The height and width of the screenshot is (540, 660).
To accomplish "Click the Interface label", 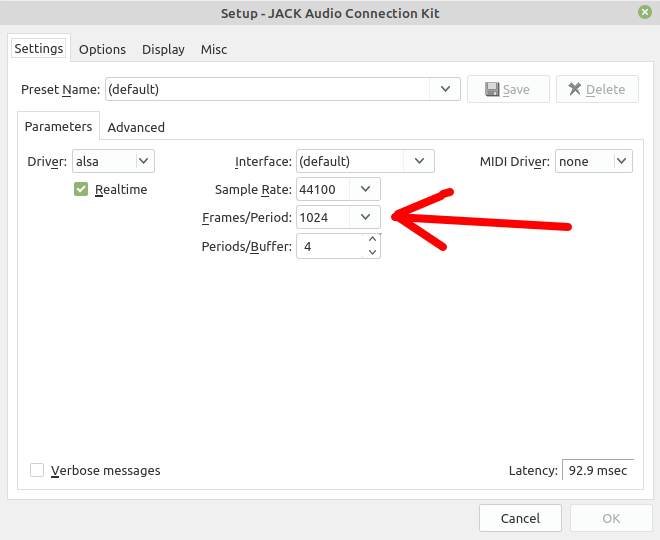I will click(x=263, y=162).
